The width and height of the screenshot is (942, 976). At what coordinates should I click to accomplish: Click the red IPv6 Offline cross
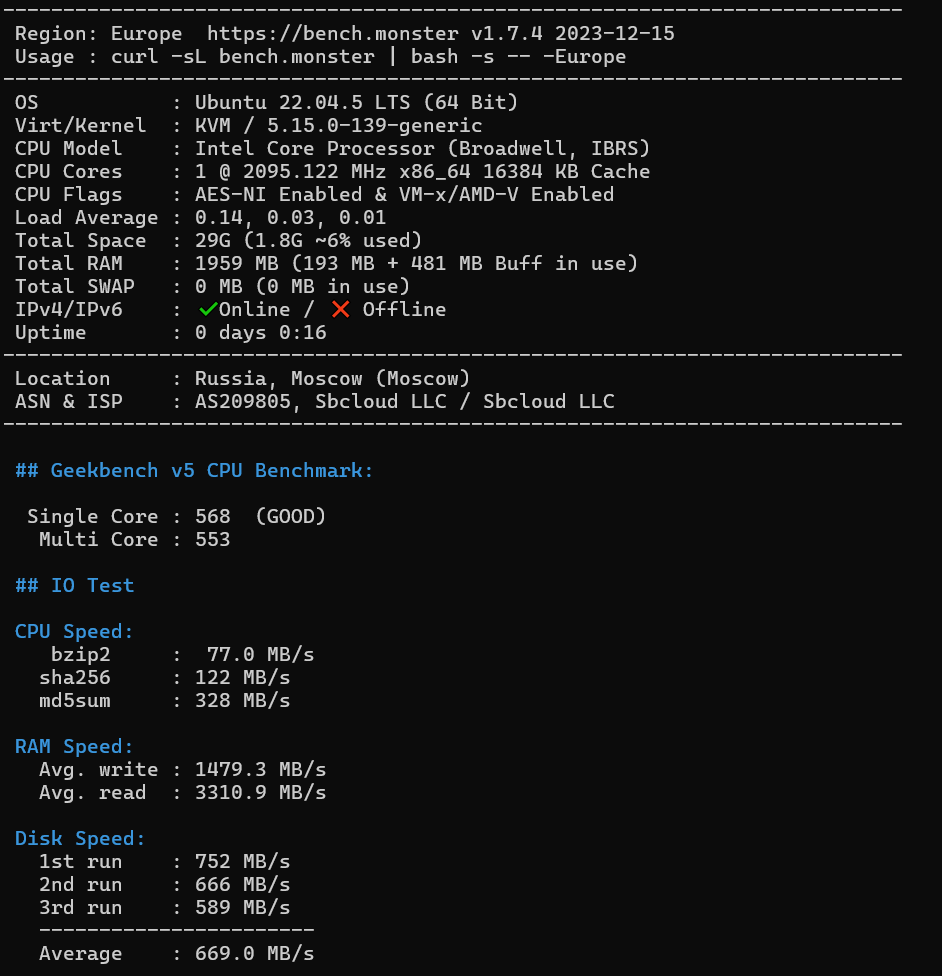click(x=341, y=309)
